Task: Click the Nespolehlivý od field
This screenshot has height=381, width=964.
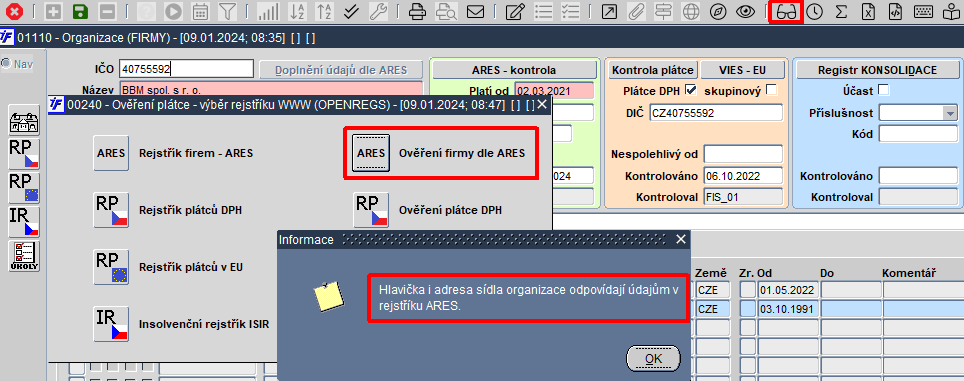Action: (743, 154)
